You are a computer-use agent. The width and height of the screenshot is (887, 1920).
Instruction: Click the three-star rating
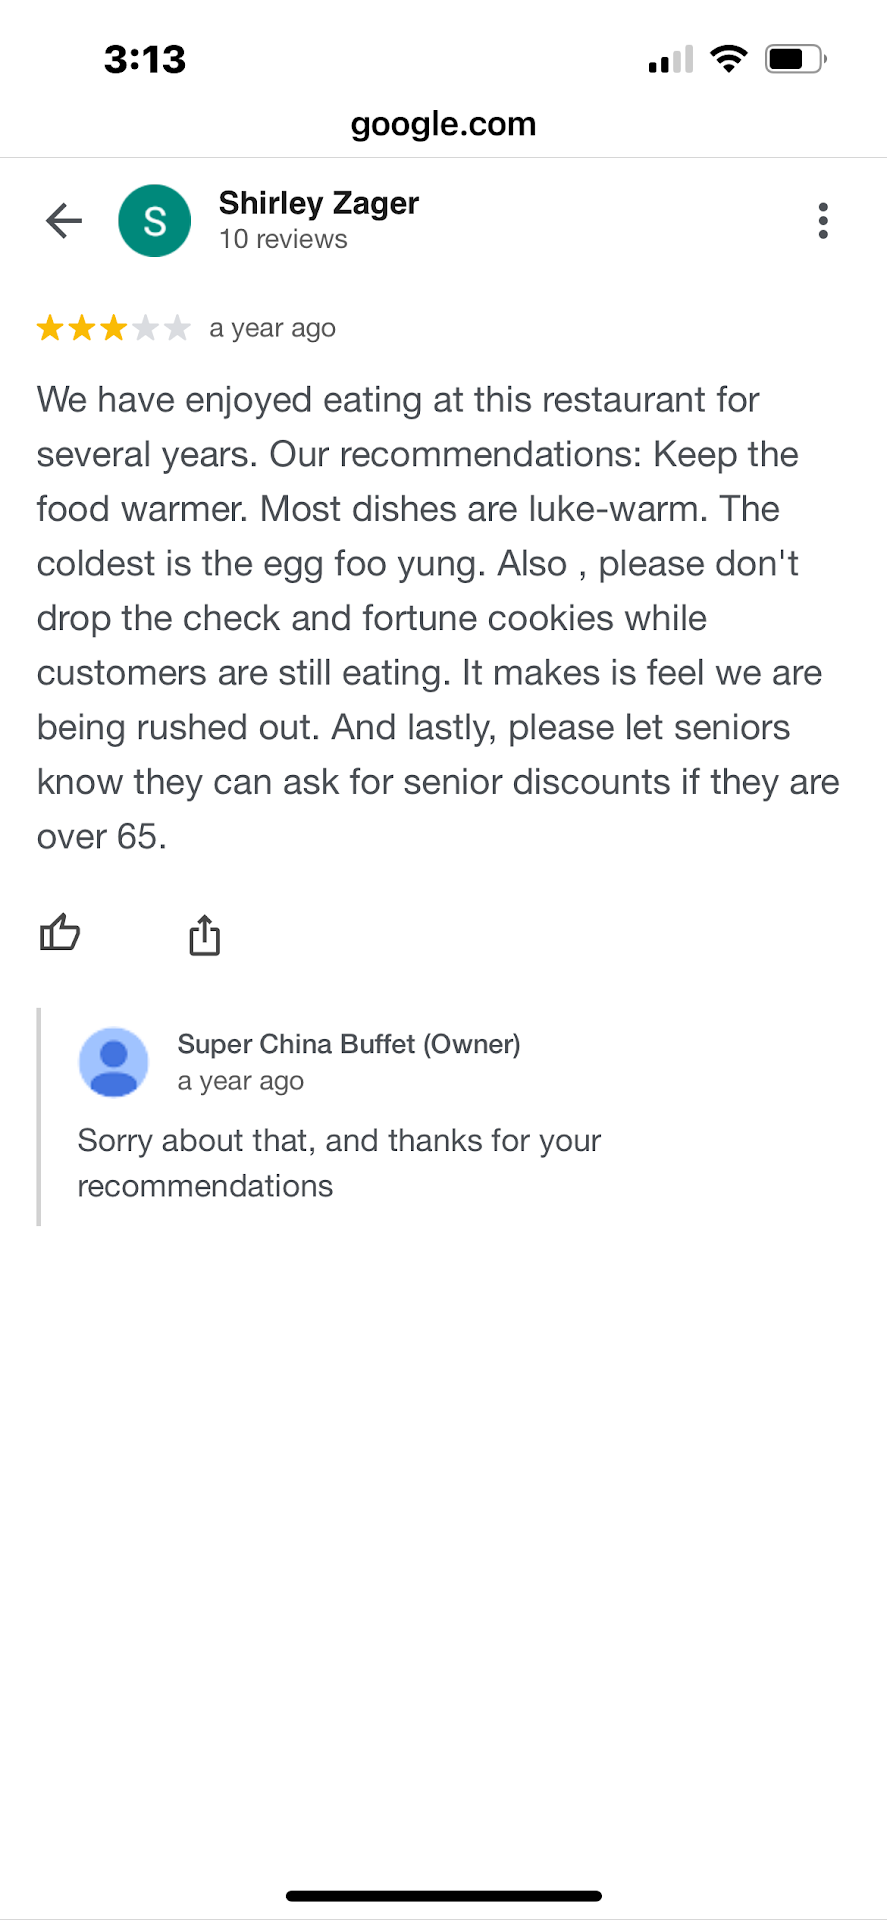click(113, 328)
